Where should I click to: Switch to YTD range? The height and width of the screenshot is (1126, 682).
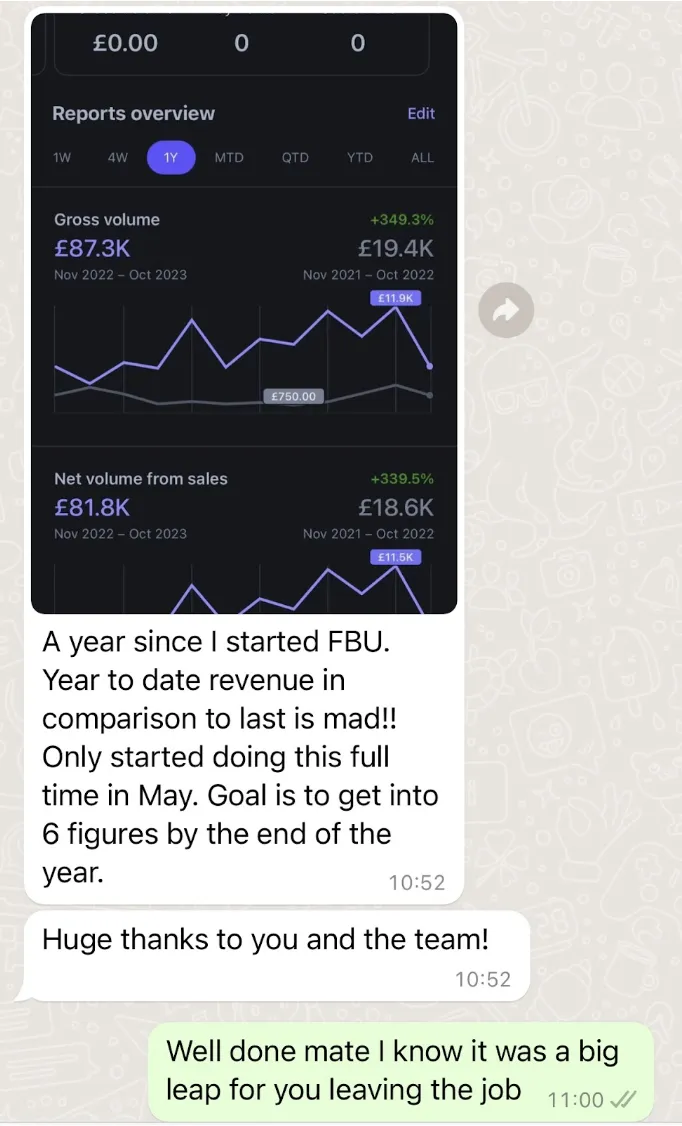coord(360,157)
